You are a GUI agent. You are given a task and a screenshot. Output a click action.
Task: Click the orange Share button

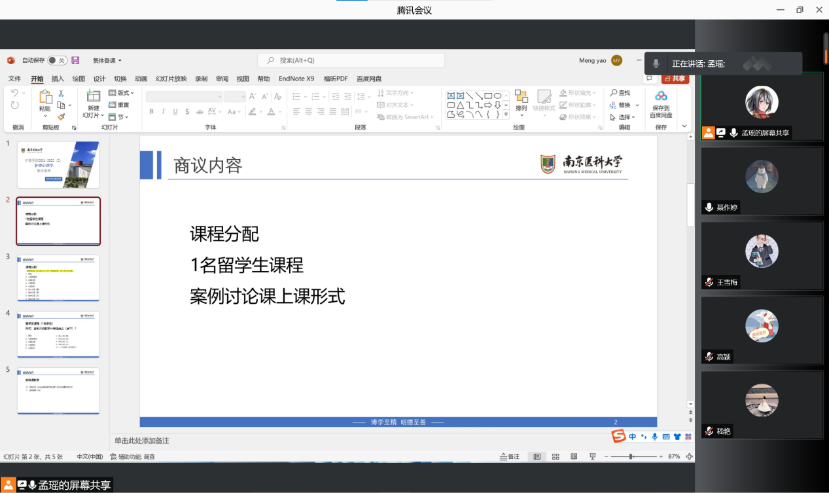point(676,78)
